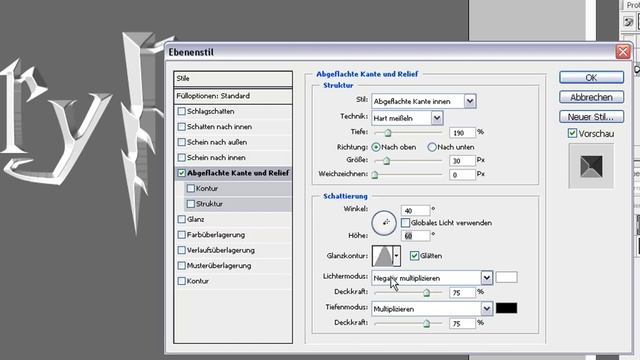Uncheck Abgeflachte Kante und Relief checkbox
The image size is (640, 360).
pyautogui.click(x=182, y=173)
